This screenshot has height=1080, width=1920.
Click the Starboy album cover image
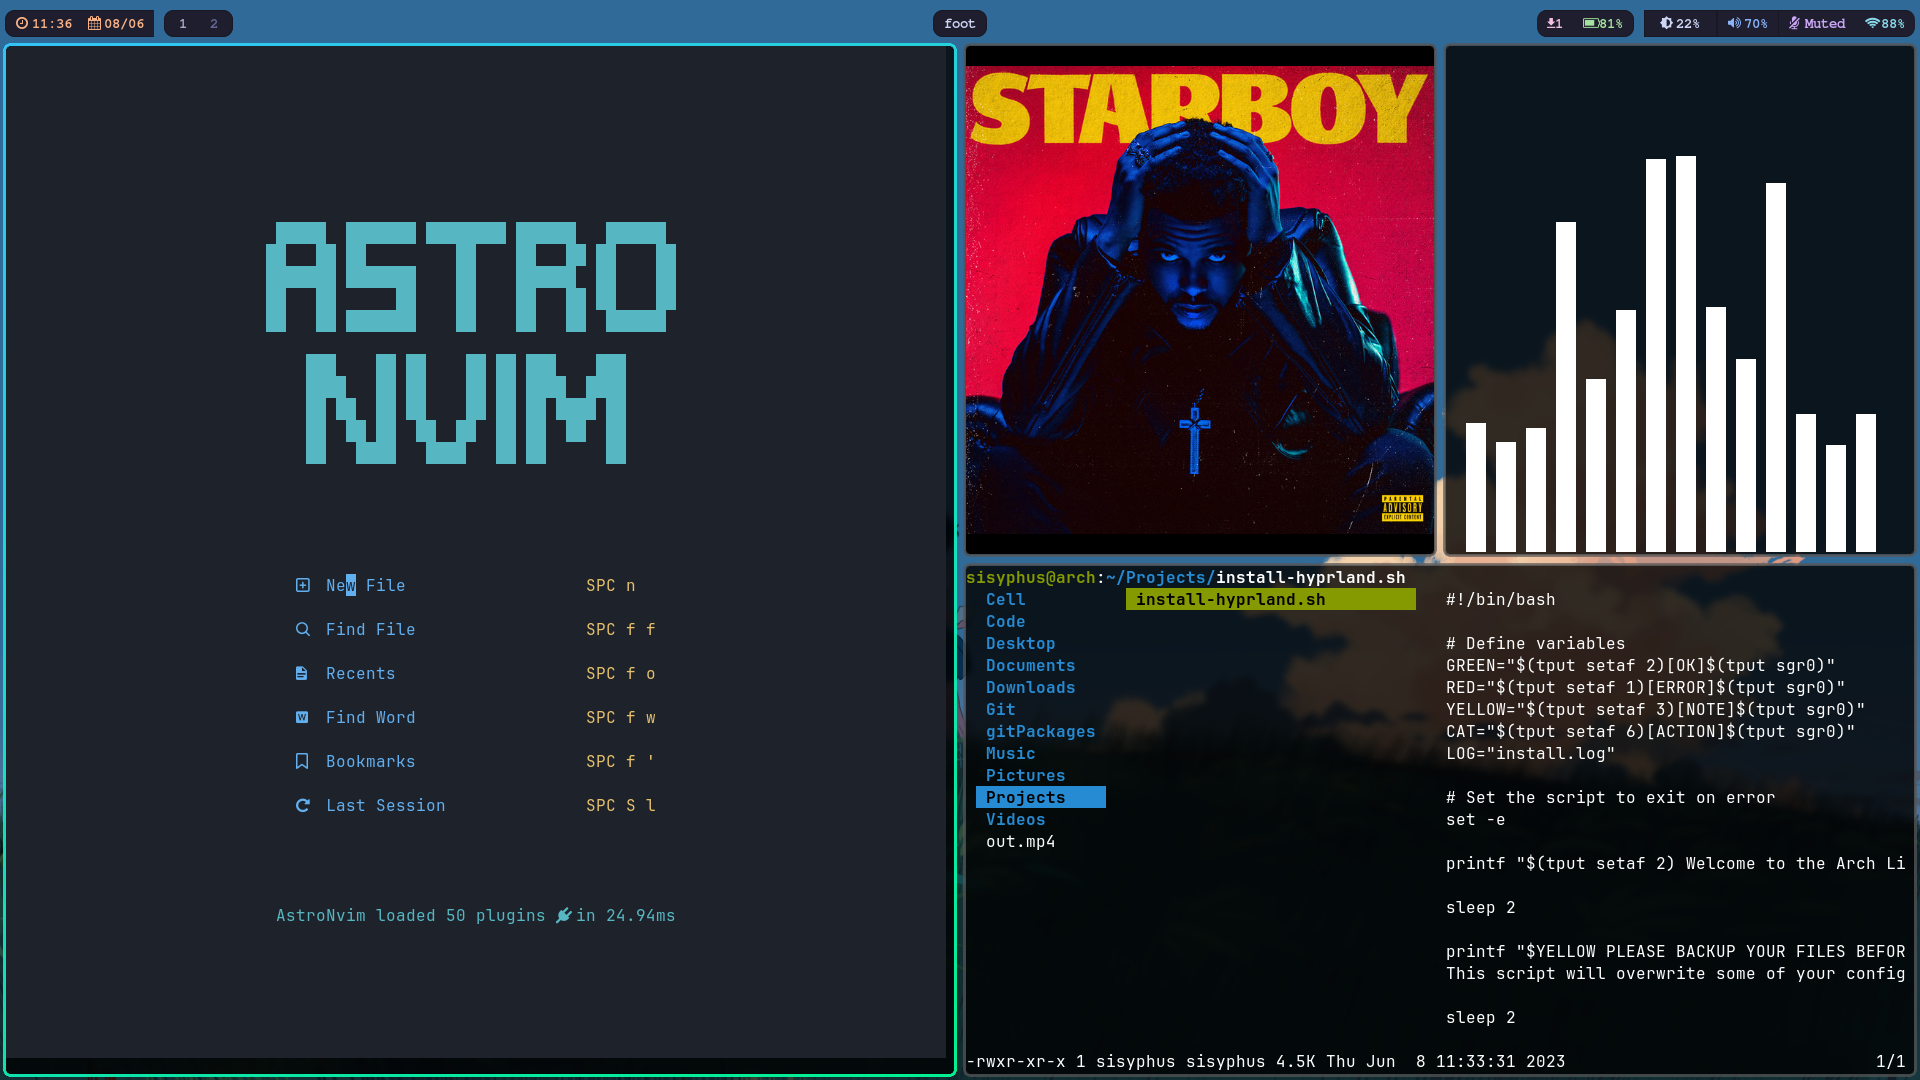click(x=1199, y=299)
